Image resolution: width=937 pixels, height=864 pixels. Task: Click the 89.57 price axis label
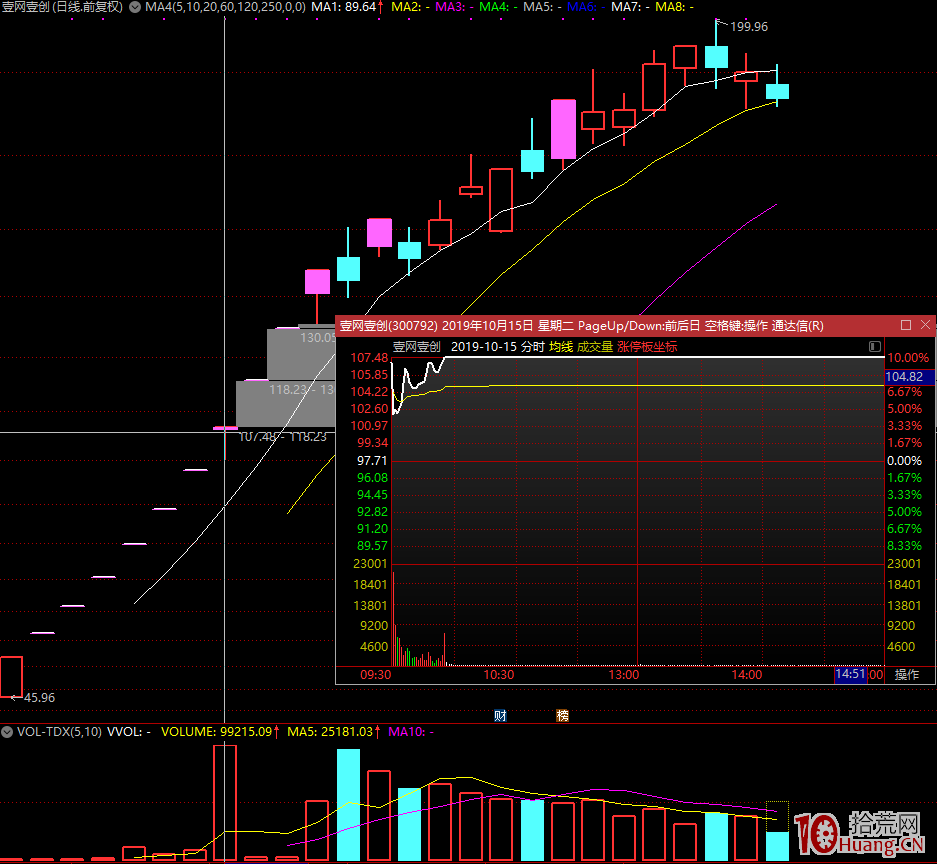(x=372, y=546)
